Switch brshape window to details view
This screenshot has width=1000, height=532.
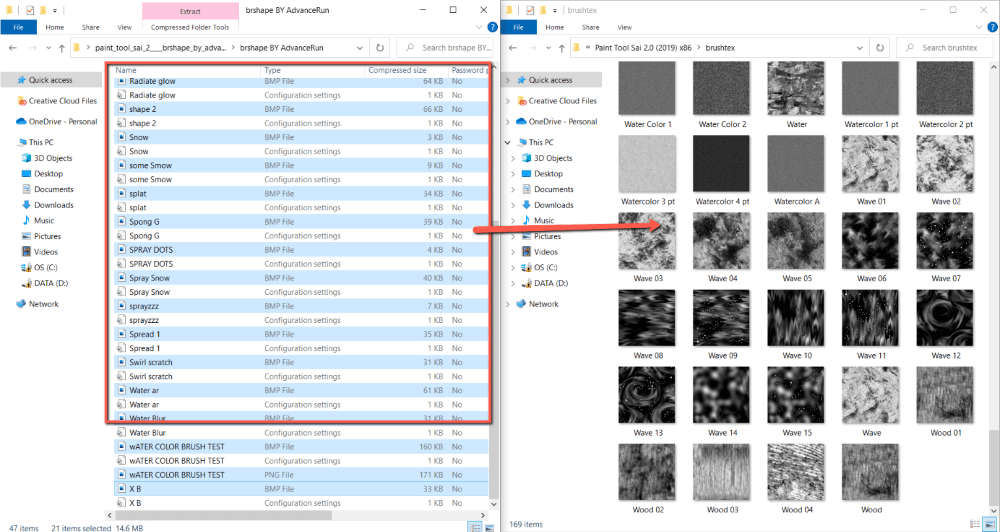coord(475,526)
